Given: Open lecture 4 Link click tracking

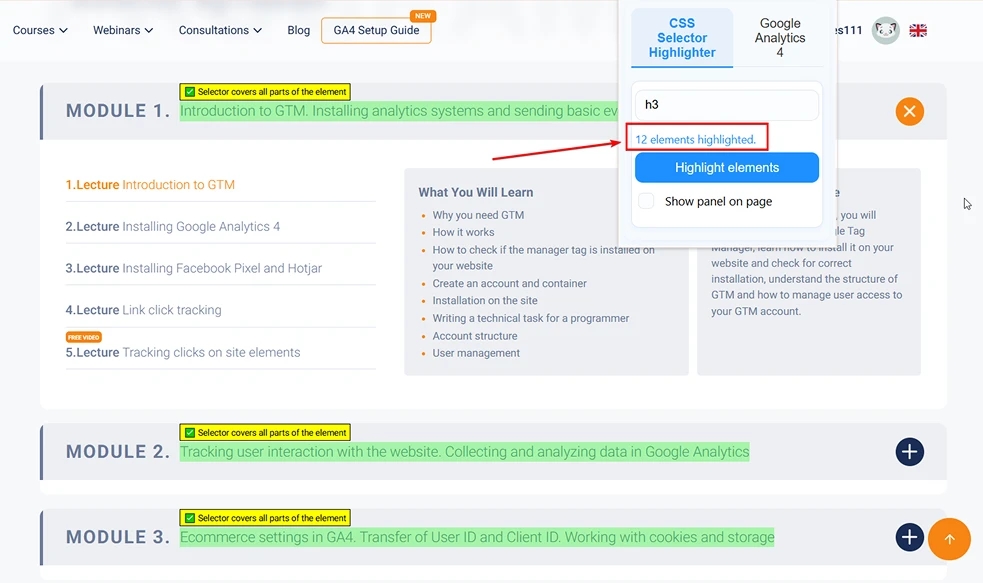Looking at the screenshot, I should pyautogui.click(x=144, y=310).
